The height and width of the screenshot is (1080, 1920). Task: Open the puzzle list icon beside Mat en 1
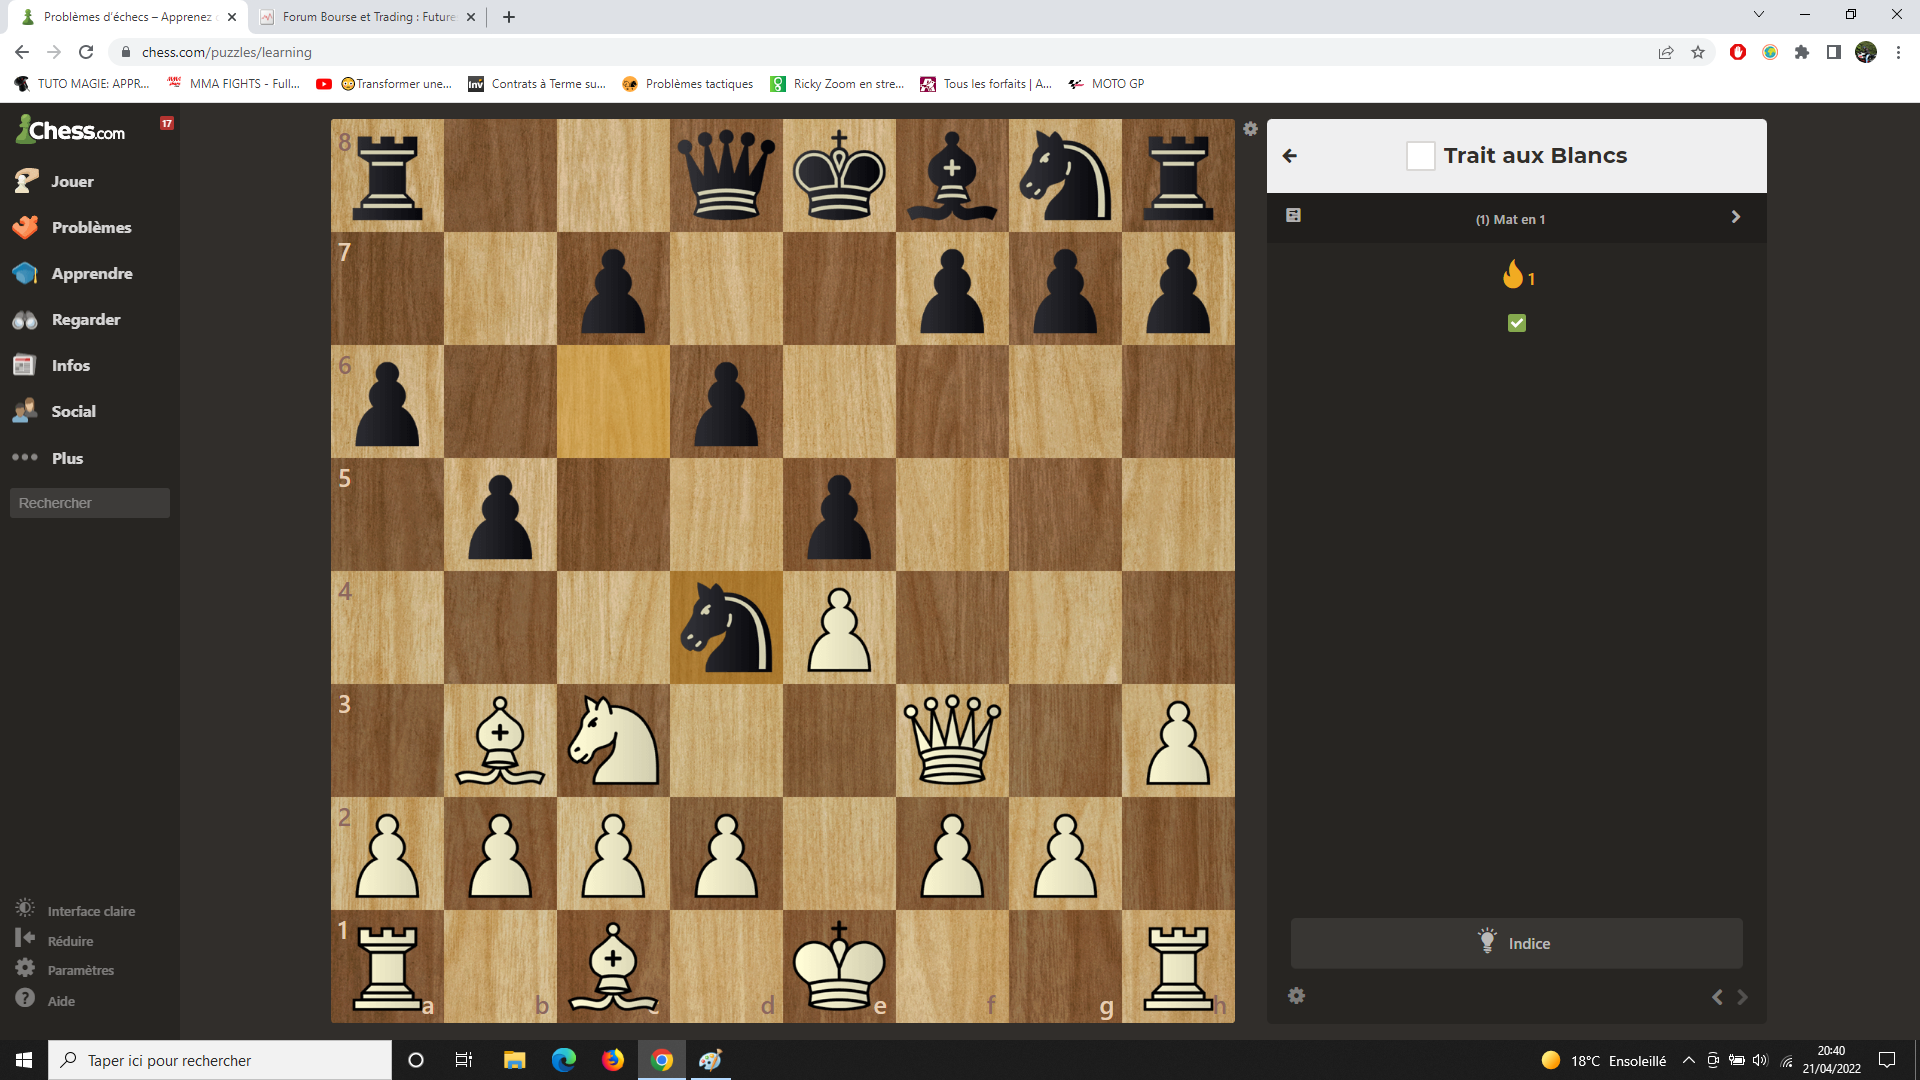point(1293,215)
